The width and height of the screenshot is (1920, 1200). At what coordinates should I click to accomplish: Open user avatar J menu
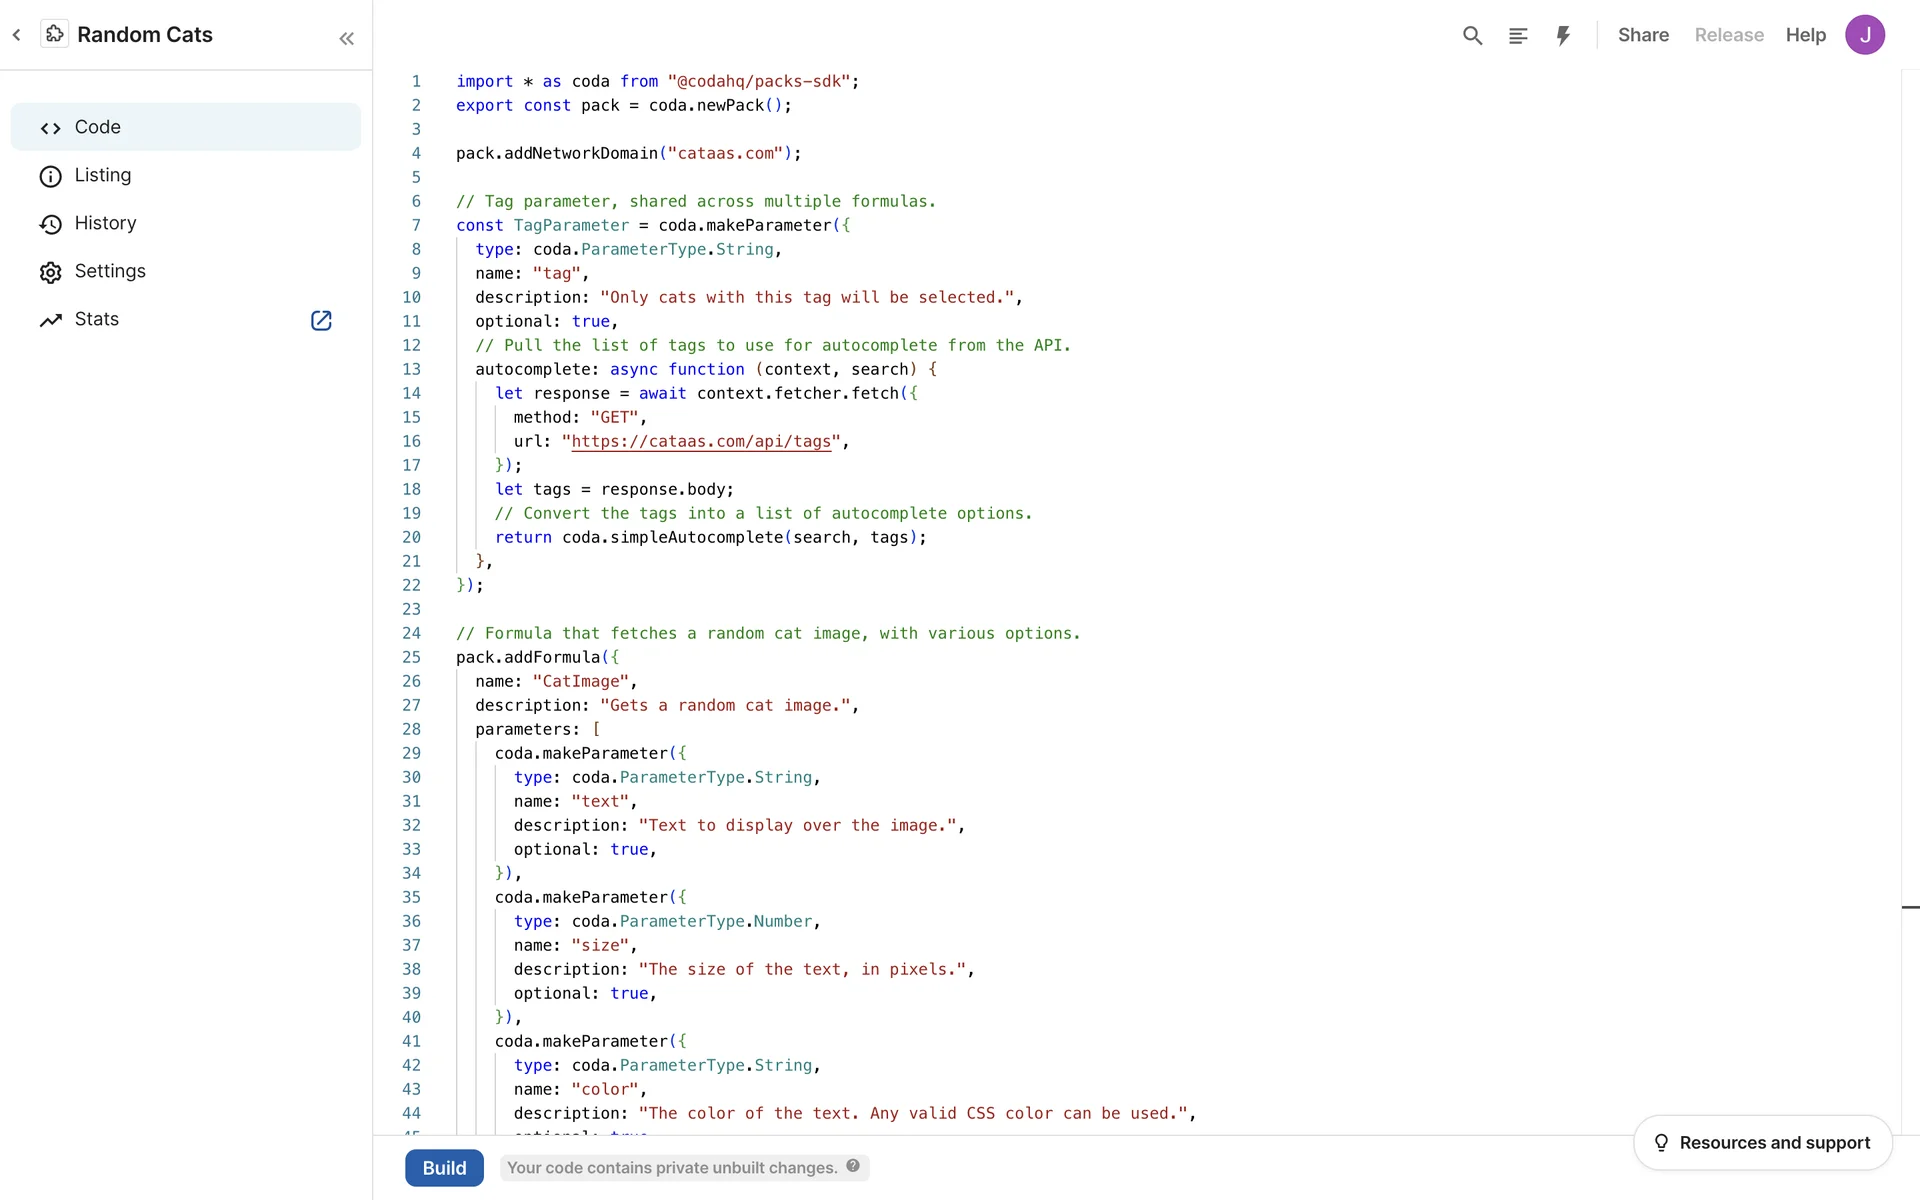(x=1865, y=35)
